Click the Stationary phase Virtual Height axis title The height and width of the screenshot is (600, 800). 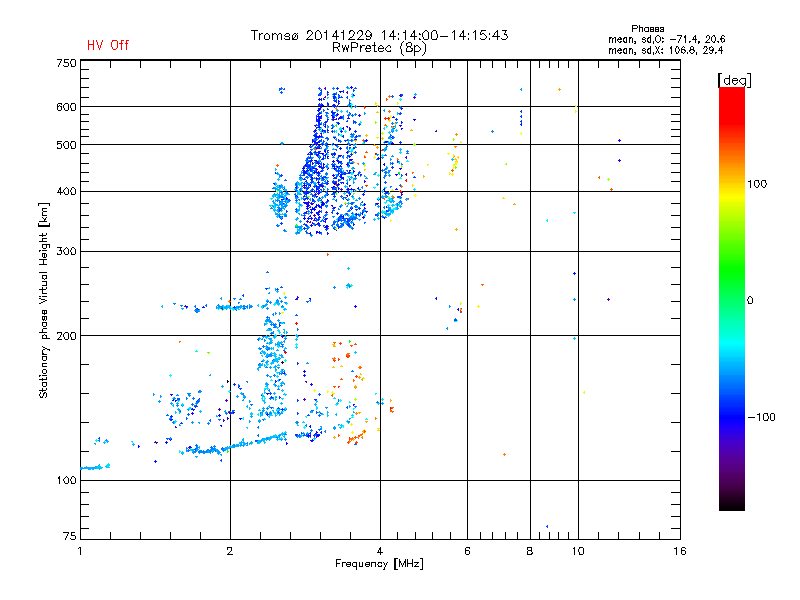coord(44,301)
